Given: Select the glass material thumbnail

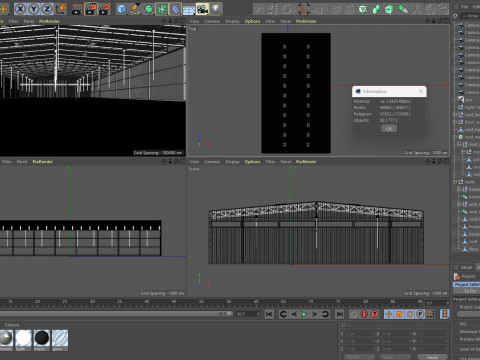Looking at the screenshot, I should (x=60, y=340).
